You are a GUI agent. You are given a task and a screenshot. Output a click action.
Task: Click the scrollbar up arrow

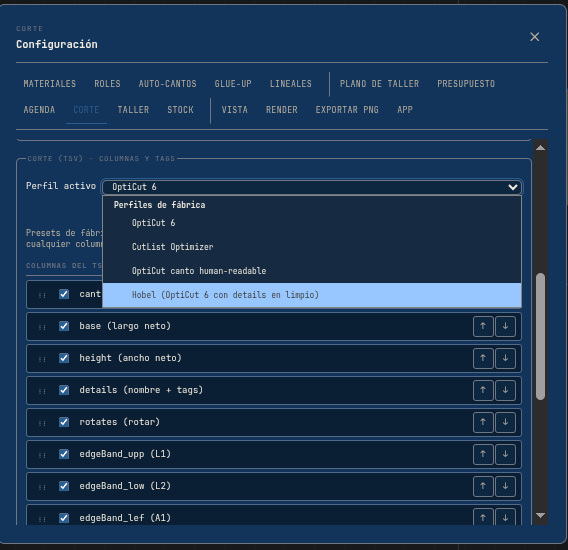pyautogui.click(x=540, y=147)
